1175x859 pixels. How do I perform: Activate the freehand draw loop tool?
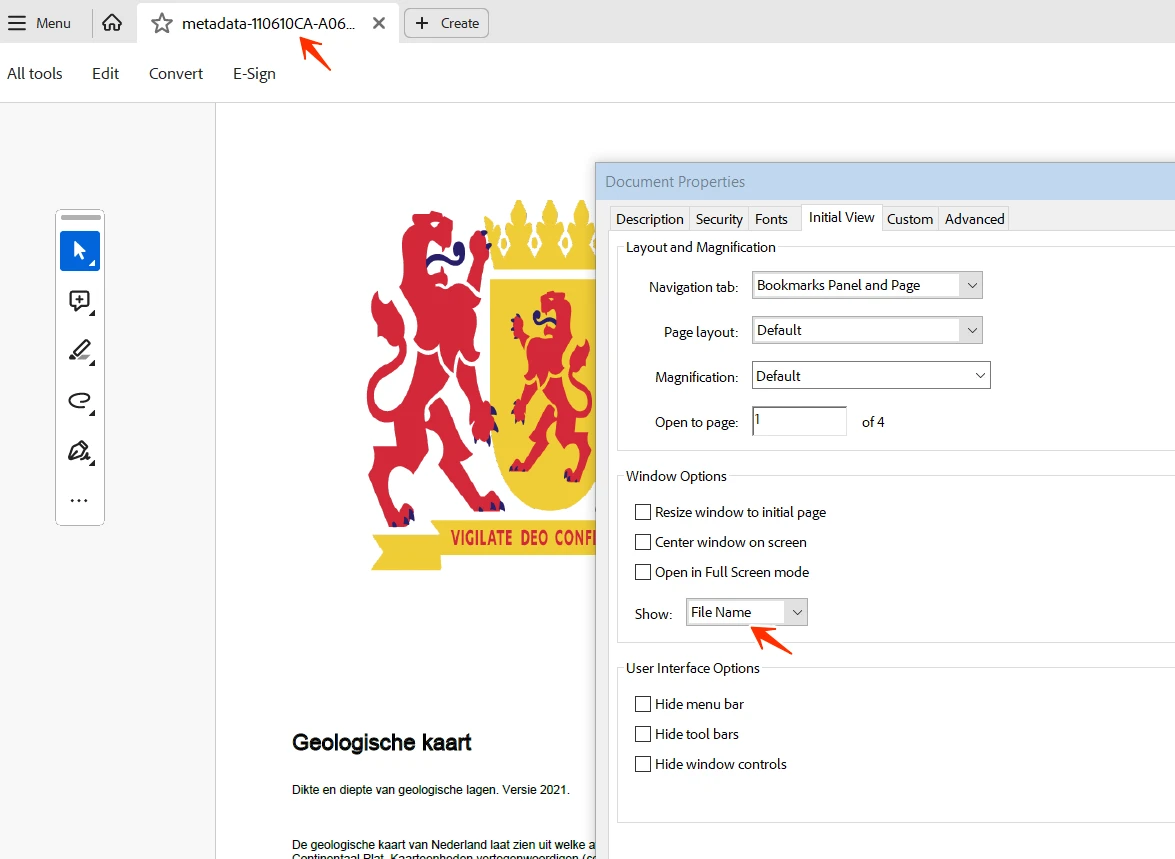(79, 401)
